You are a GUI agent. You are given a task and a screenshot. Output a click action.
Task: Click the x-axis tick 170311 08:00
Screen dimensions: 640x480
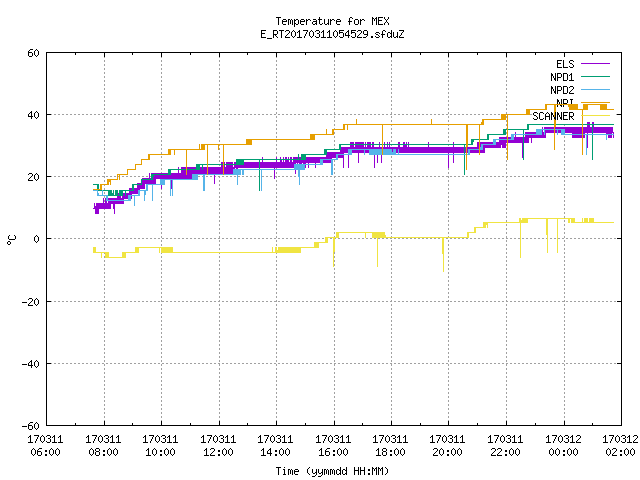click(x=103, y=446)
